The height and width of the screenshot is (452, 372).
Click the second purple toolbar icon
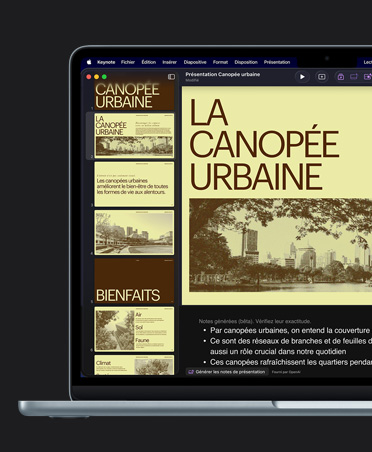[354, 77]
